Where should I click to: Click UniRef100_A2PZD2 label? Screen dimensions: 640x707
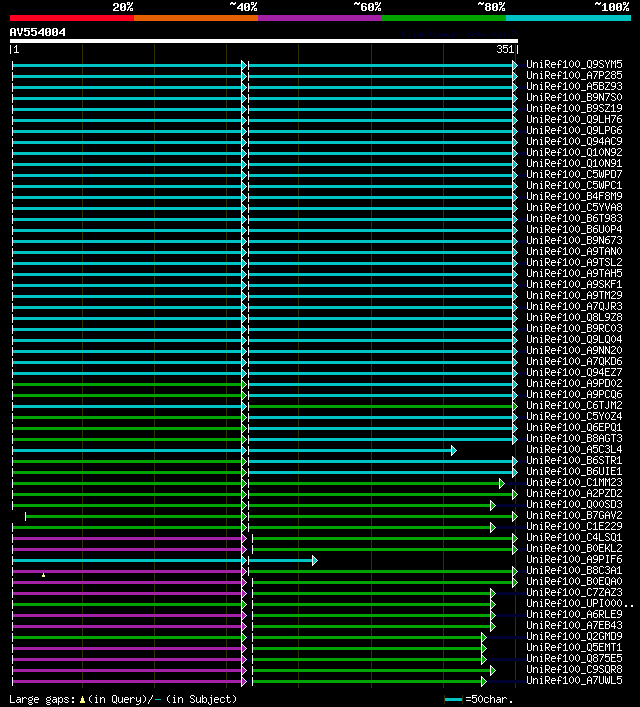click(x=574, y=493)
